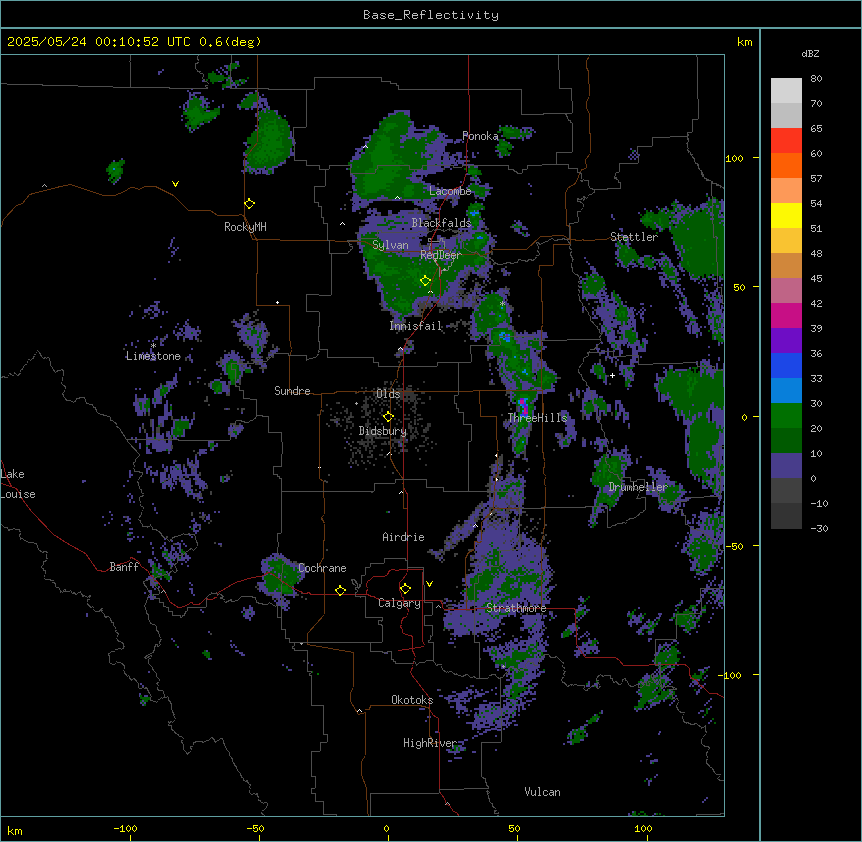Pick the purple 39 dBZ legend swatch
The width and height of the screenshot is (862, 842).
[786, 341]
